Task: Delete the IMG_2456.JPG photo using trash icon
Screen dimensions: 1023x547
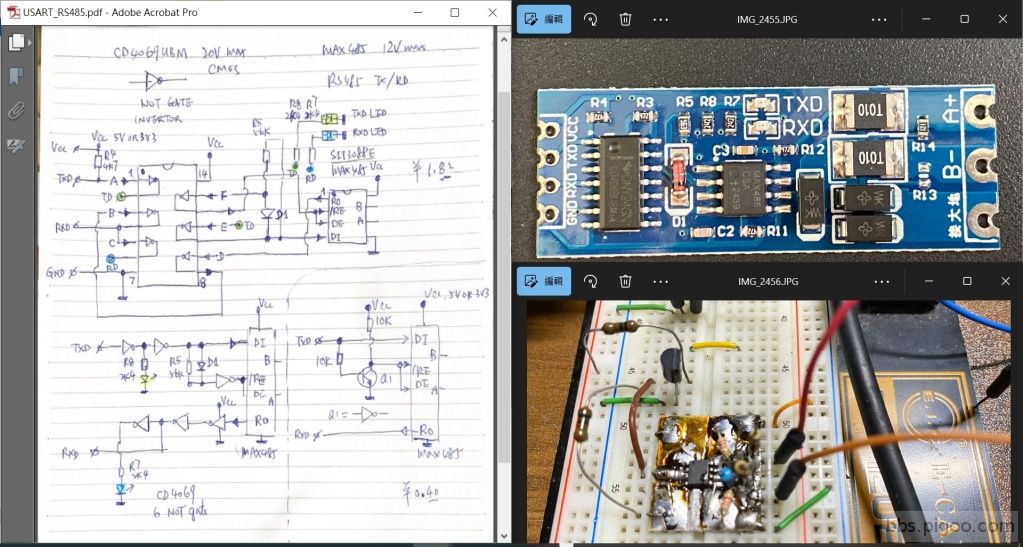Action: click(x=625, y=282)
